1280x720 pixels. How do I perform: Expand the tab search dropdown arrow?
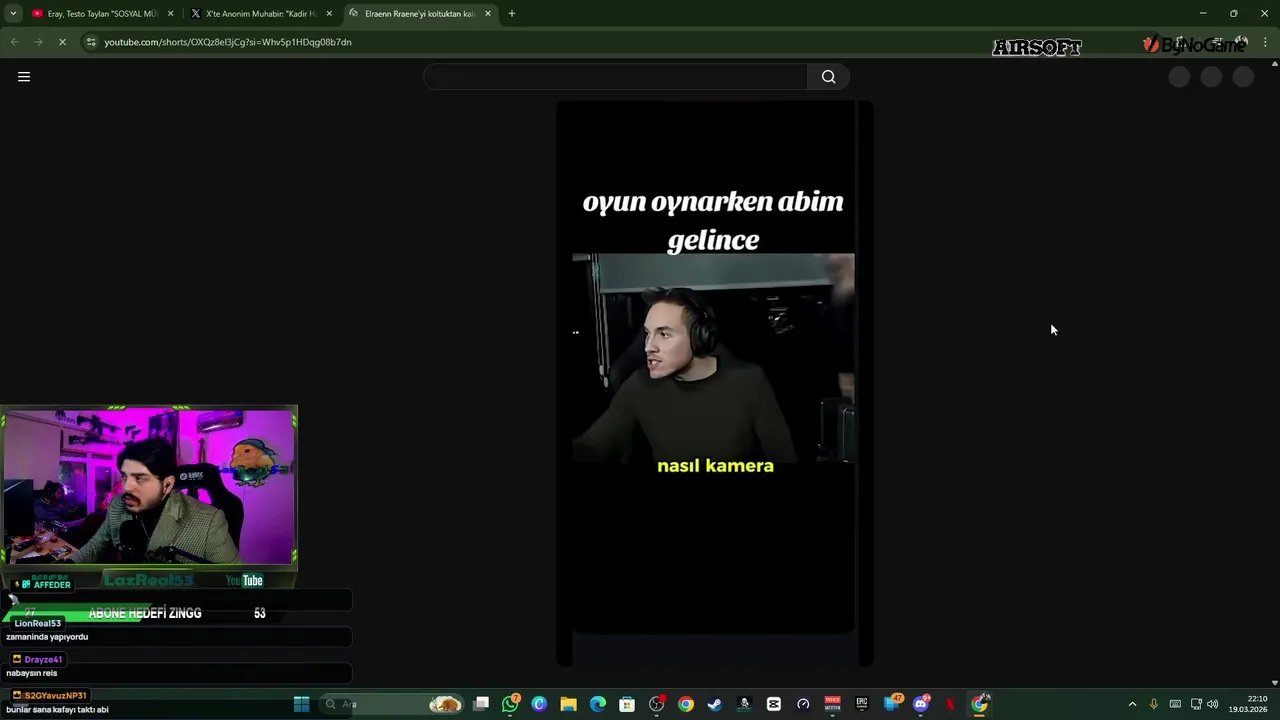click(13, 14)
